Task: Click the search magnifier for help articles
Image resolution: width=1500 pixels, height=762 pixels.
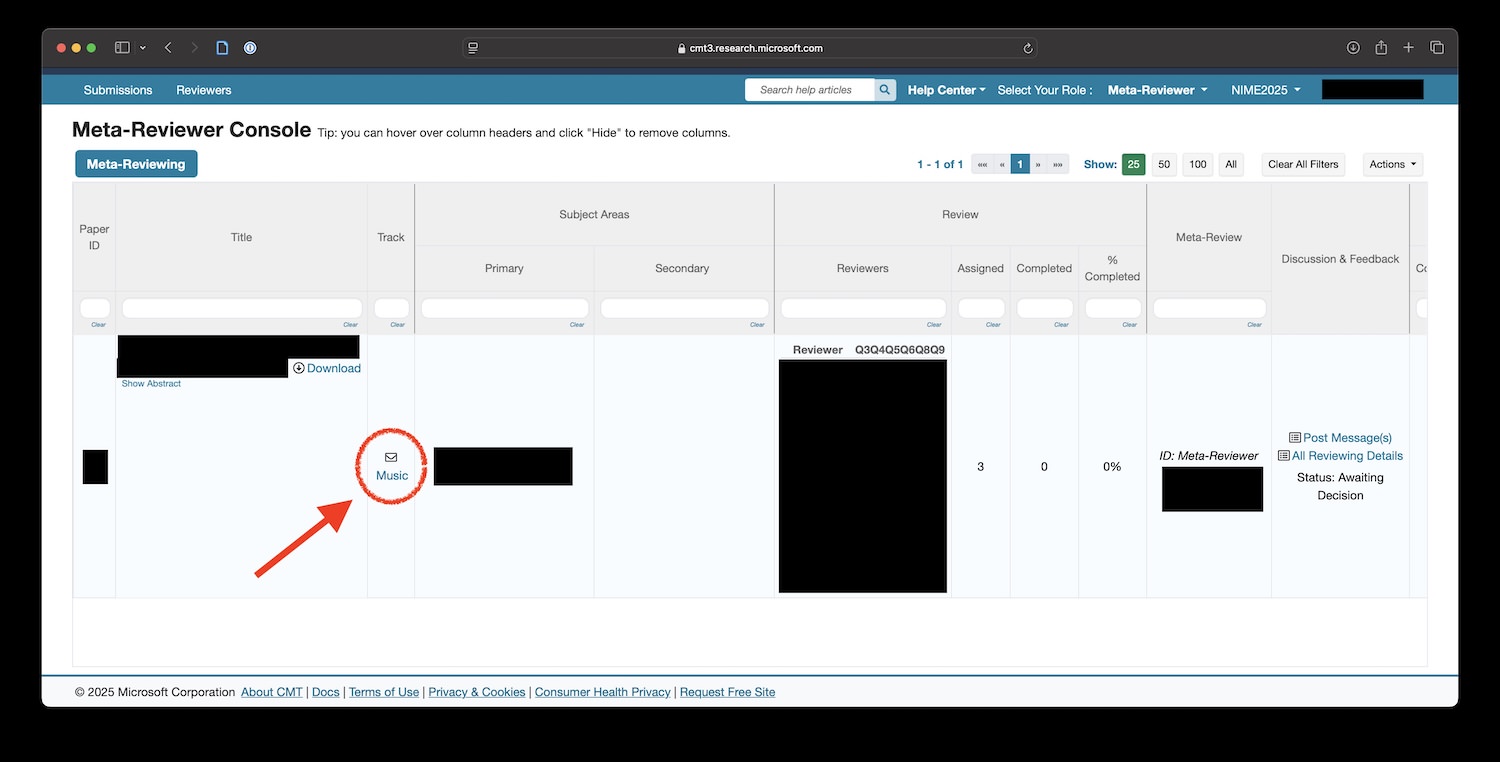Action: point(884,89)
